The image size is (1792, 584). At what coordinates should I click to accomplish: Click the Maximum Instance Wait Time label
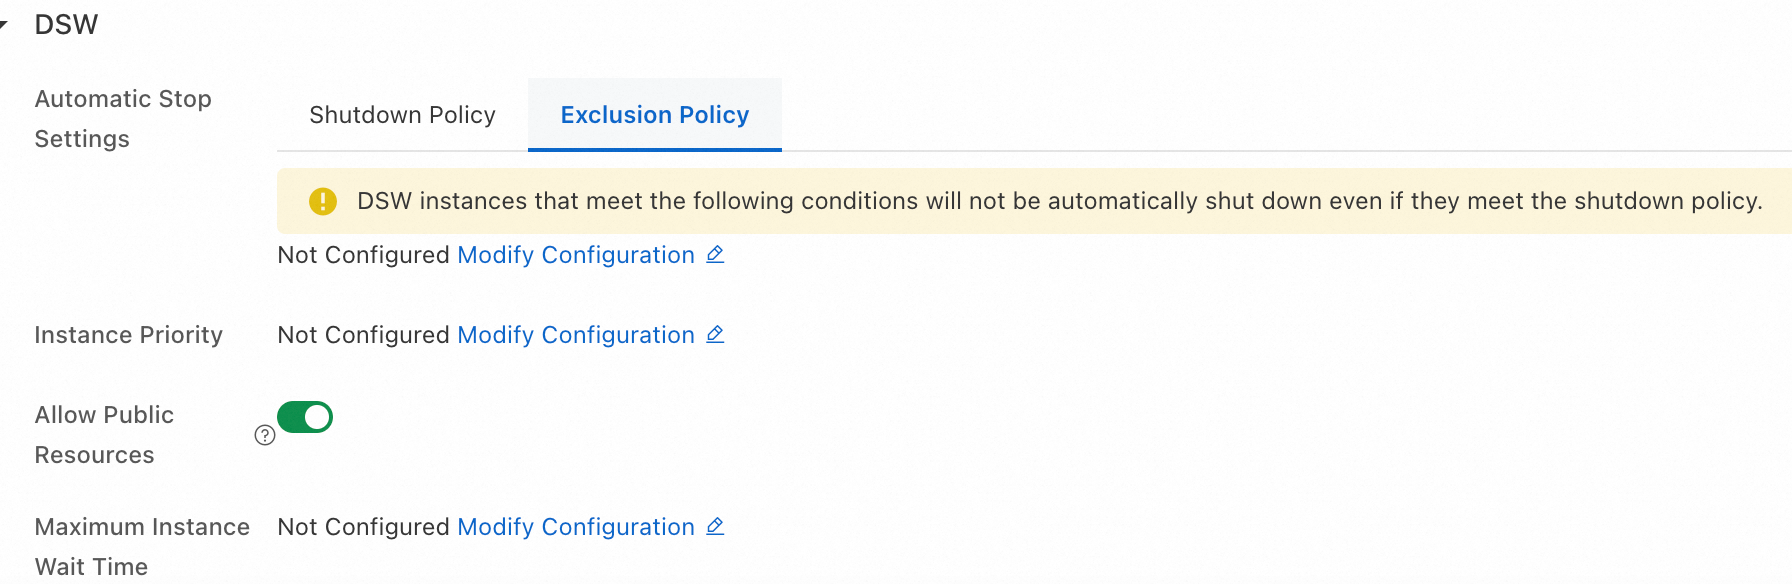point(142,547)
